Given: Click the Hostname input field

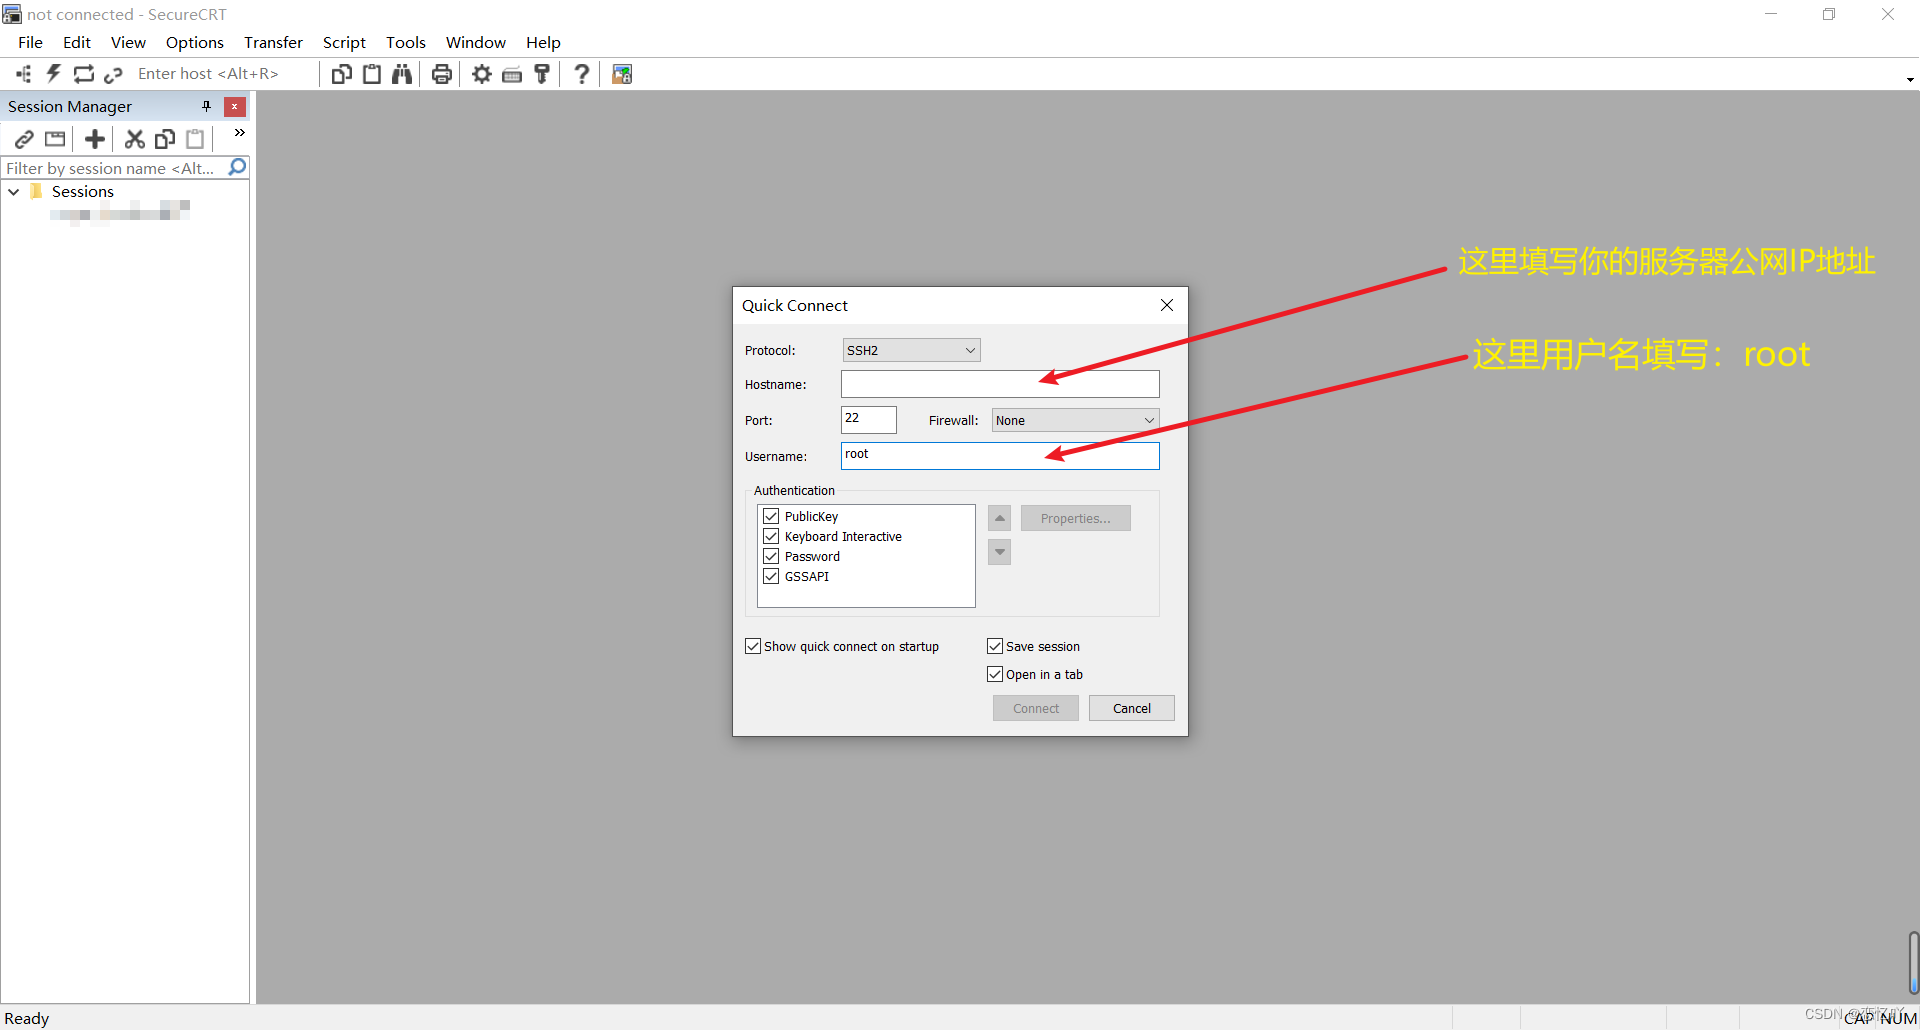Looking at the screenshot, I should 1000,384.
